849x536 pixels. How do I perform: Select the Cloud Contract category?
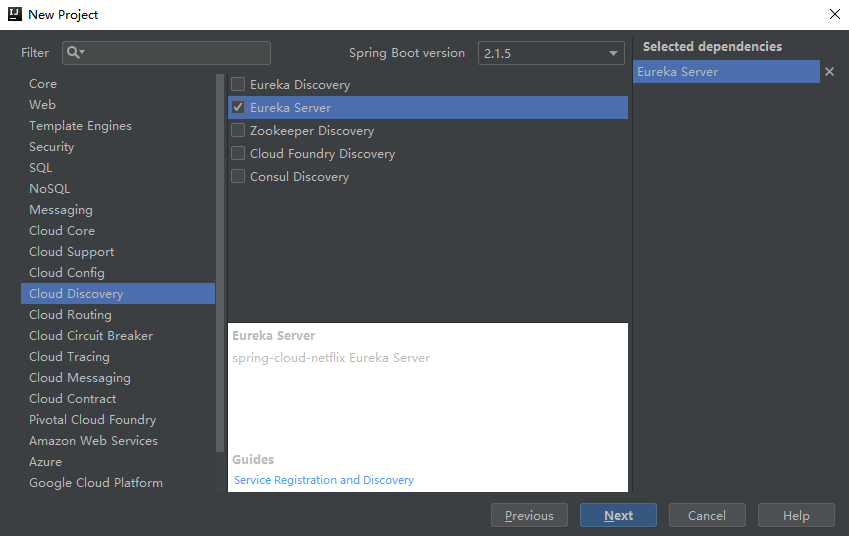(x=118, y=398)
